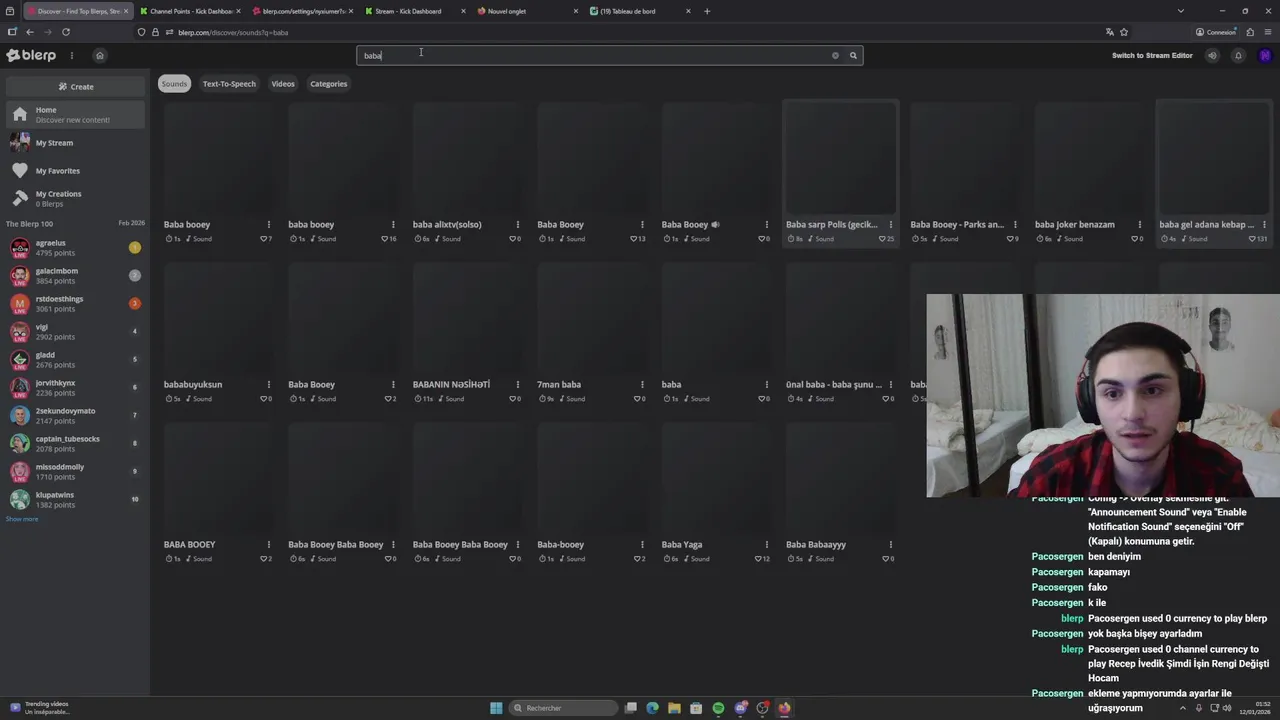1280x720 pixels.
Task: Open the browser list-all-tabs chevron
Action: point(1180,11)
